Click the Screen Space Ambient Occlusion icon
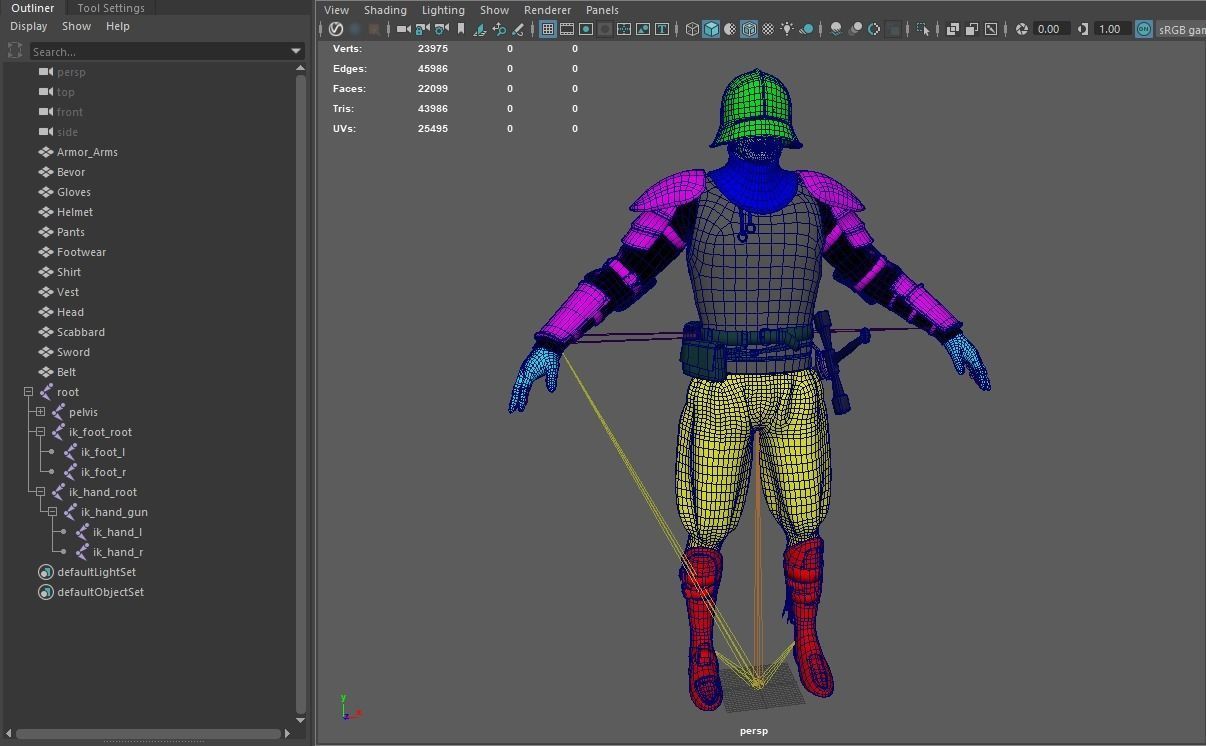 point(836,29)
